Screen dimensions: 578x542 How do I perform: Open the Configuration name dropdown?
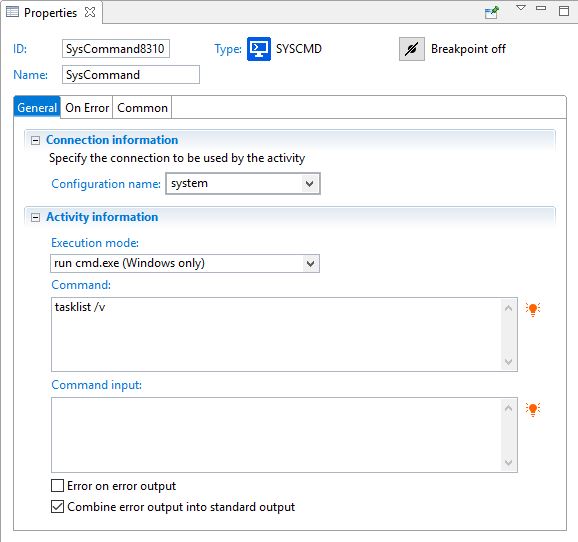pyautogui.click(x=310, y=184)
